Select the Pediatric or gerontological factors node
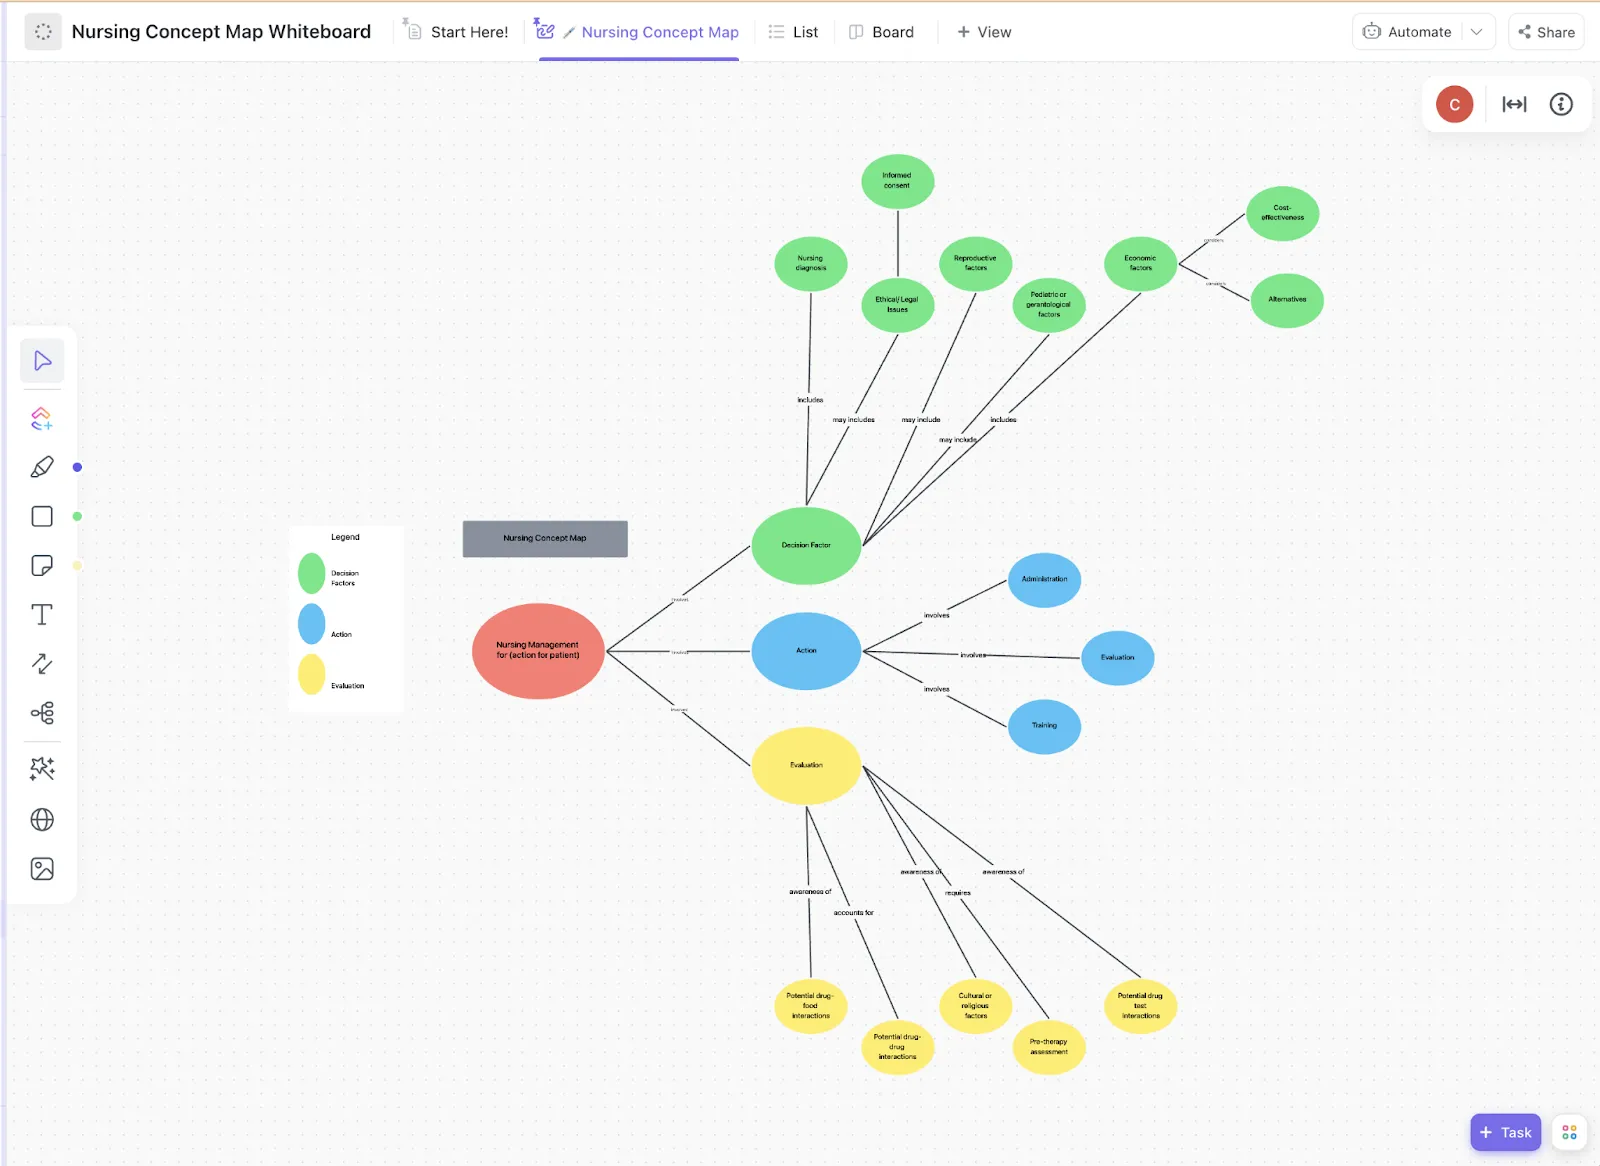 tap(1049, 305)
